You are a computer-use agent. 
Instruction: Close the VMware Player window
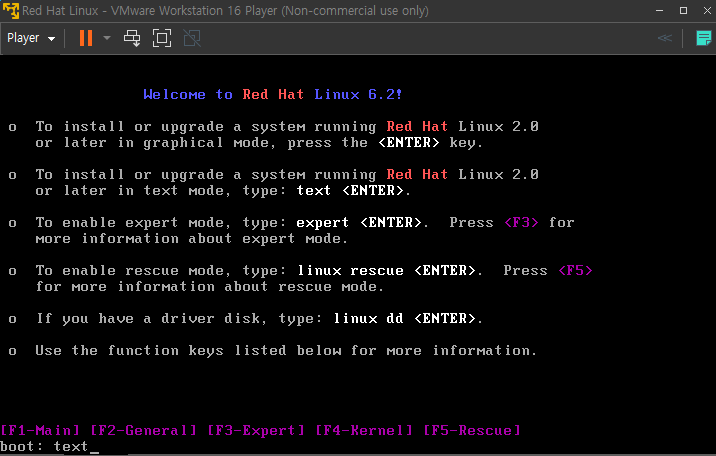pos(707,10)
